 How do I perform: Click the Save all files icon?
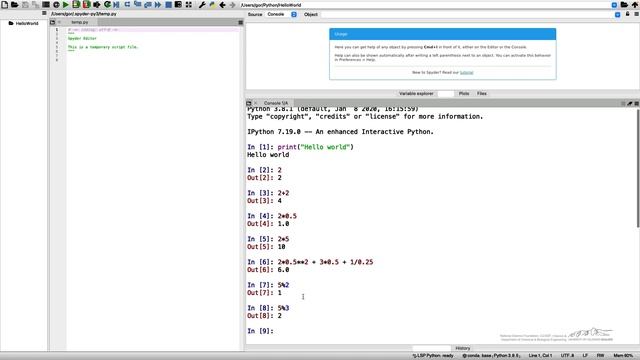36,5
